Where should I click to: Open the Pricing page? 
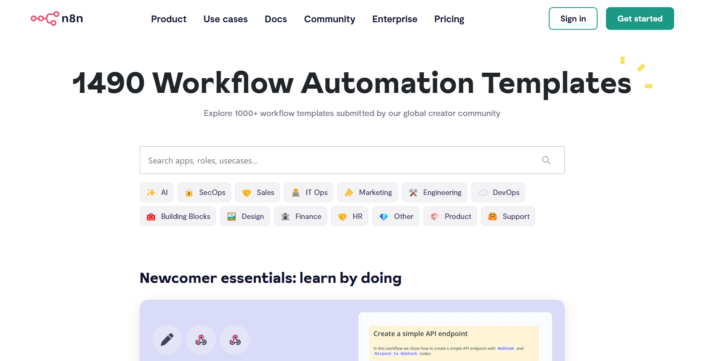click(449, 19)
